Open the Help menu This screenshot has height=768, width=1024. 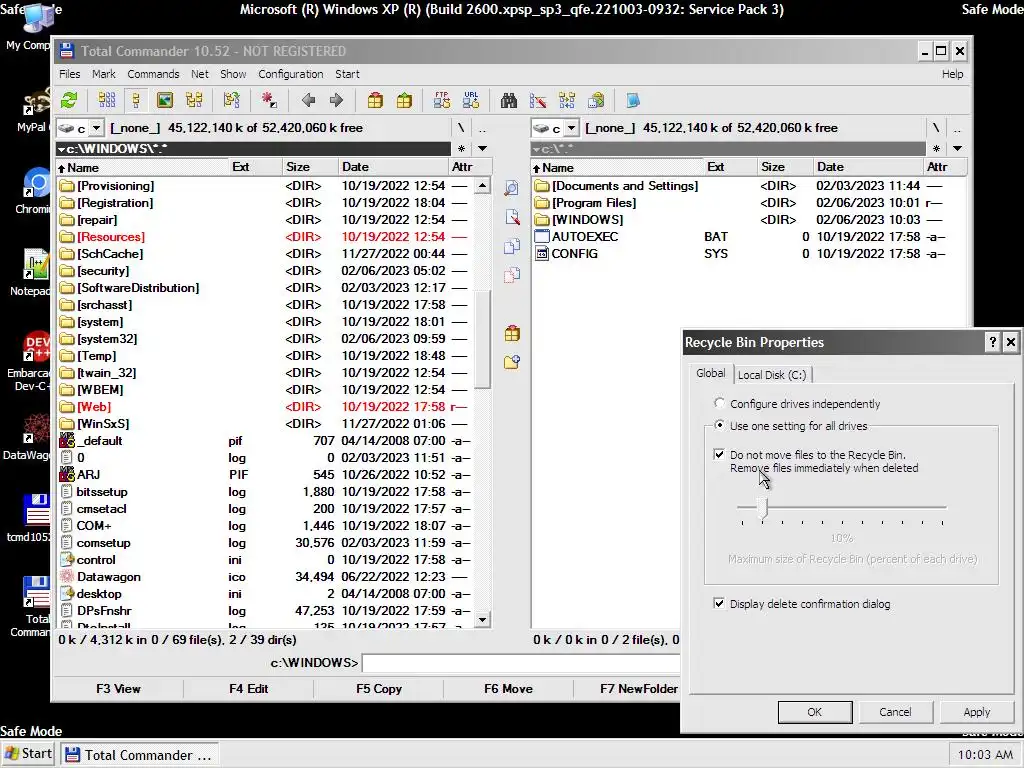click(952, 74)
